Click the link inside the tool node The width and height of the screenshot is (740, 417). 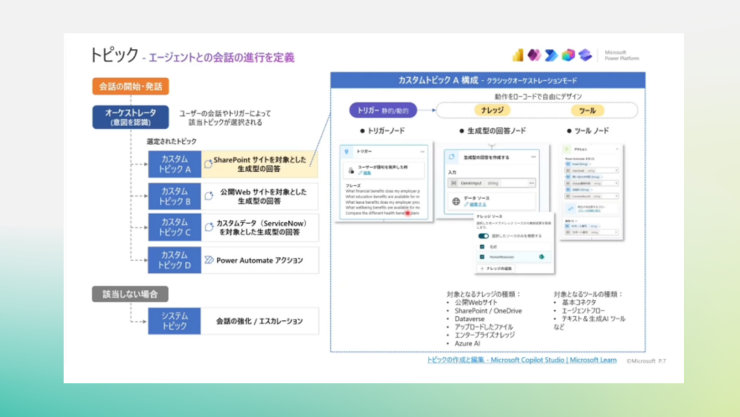click(x=591, y=210)
